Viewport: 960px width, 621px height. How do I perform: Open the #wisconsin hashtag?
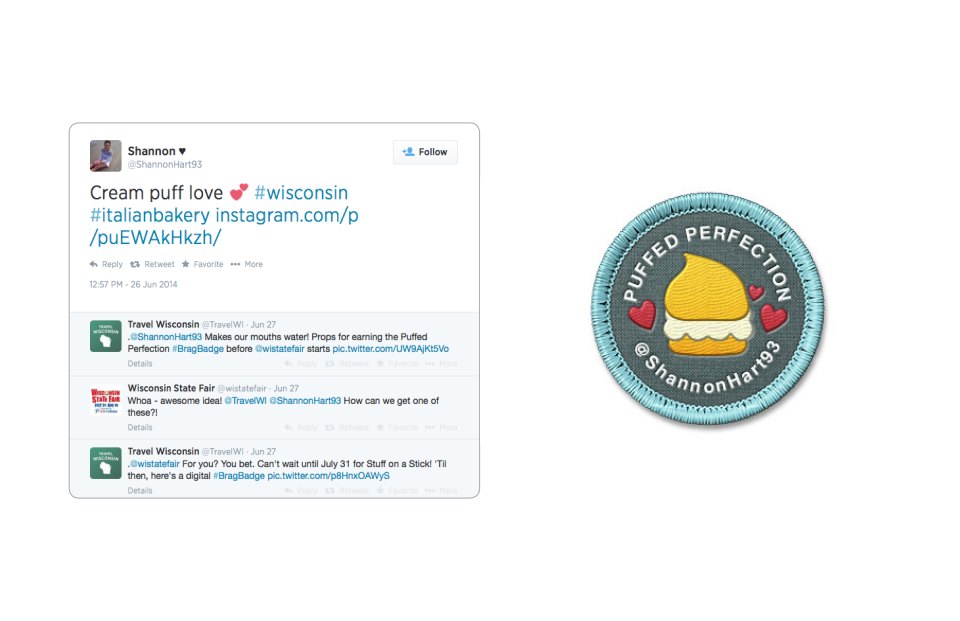(301, 193)
